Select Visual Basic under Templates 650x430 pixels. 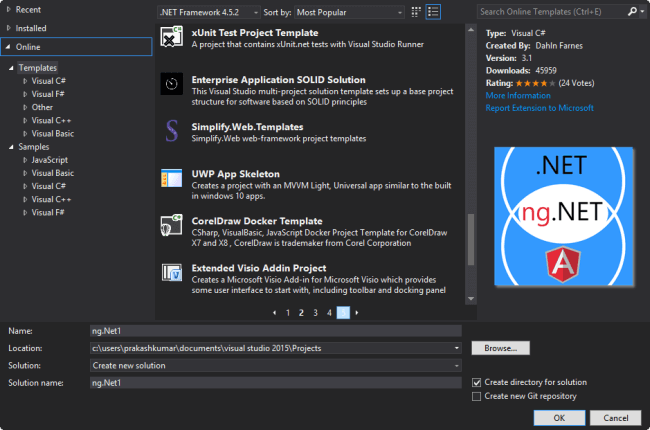53,134
